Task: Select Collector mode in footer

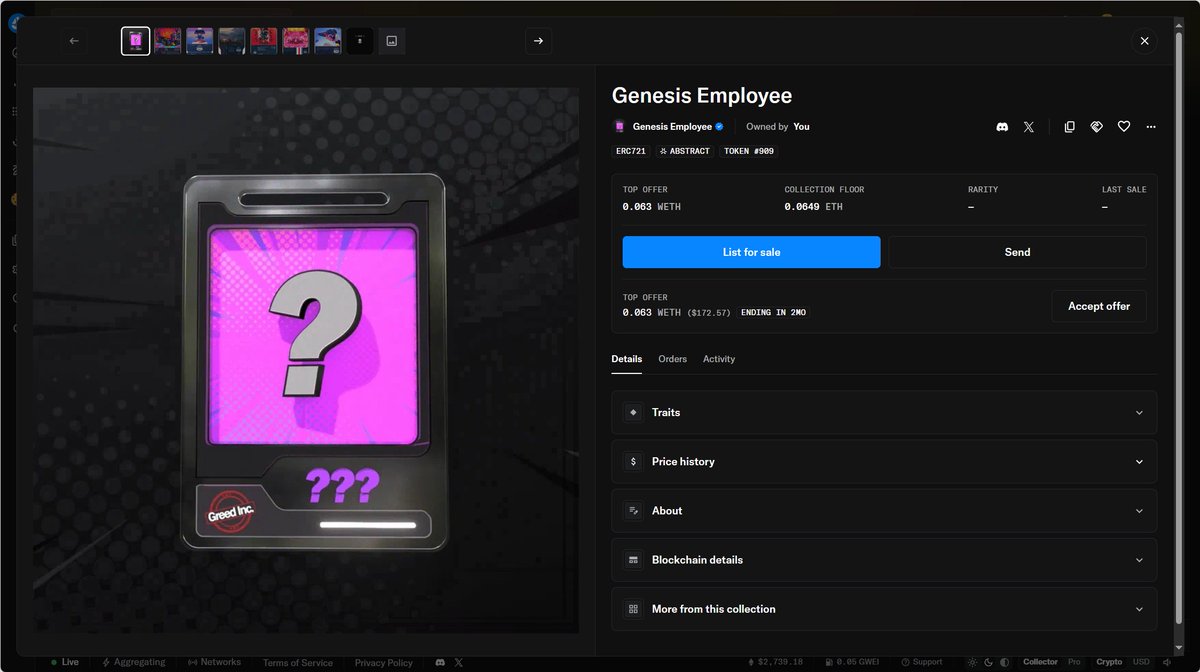Action: 1040,662
